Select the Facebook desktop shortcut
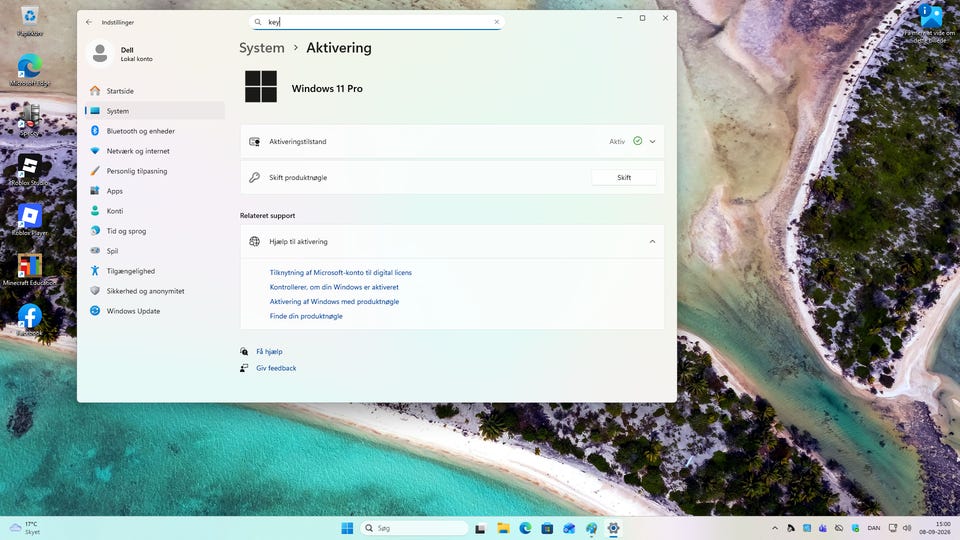960x540 pixels. pyautogui.click(x=29, y=319)
